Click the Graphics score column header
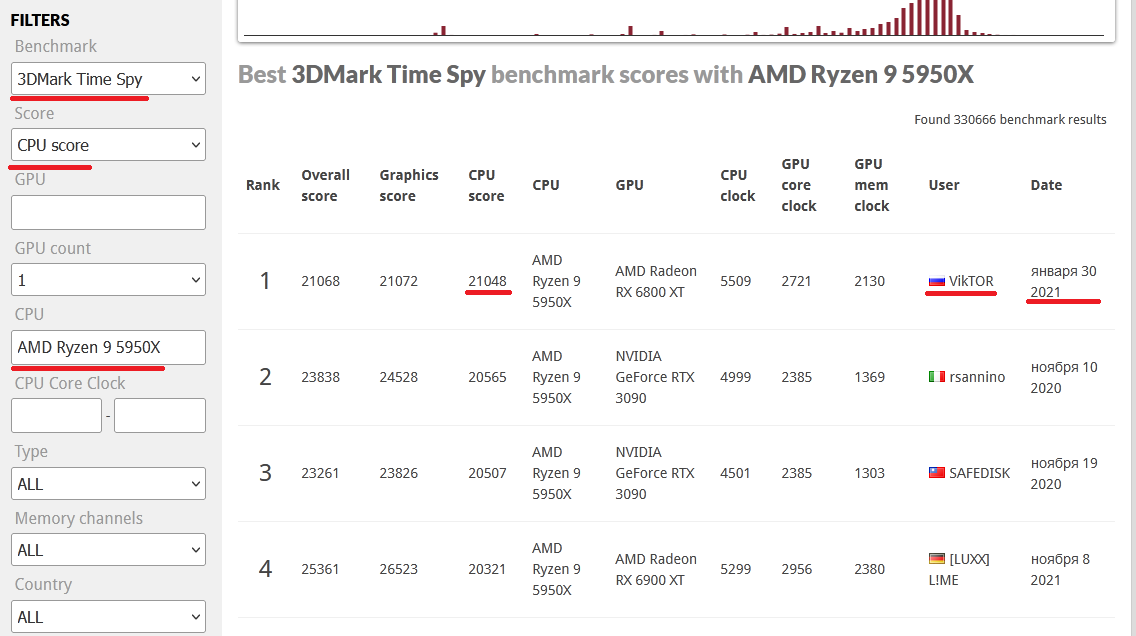 click(x=409, y=185)
